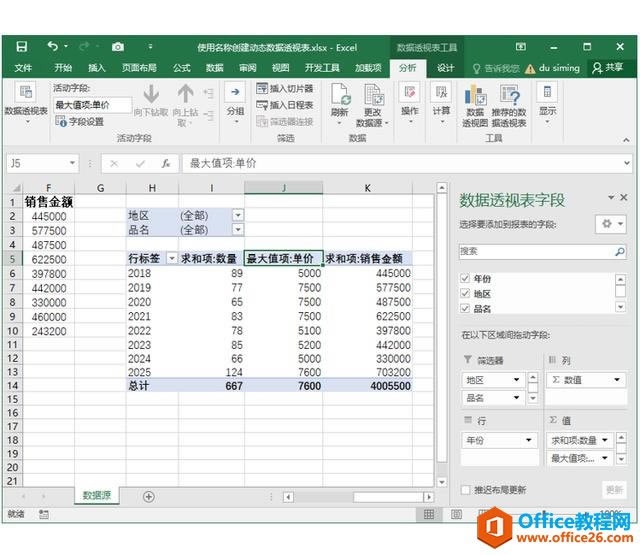Click 更改数据源 change data source
The height and width of the screenshot is (555, 640).
tap(372, 105)
